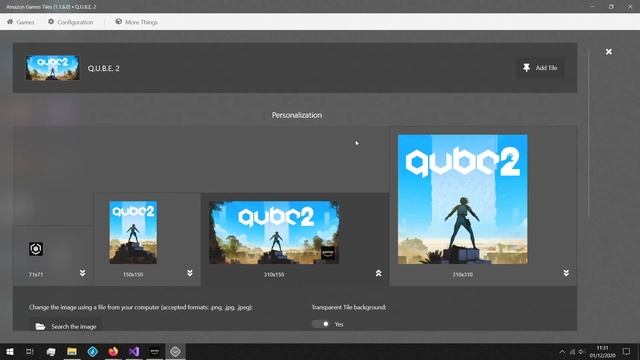Select the 150x150 tile preview image

click(133, 232)
